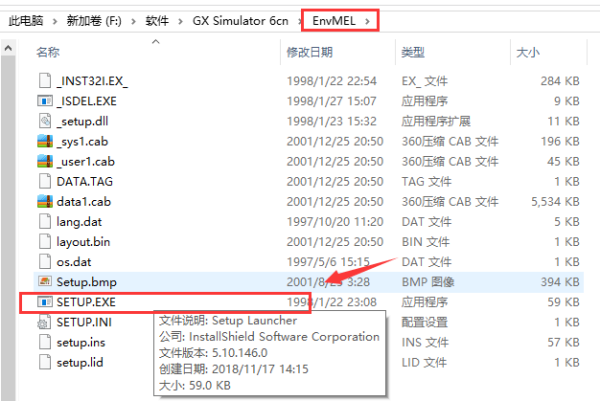
Task: Click the BIN 文件 type cell
Action: (x=426, y=242)
